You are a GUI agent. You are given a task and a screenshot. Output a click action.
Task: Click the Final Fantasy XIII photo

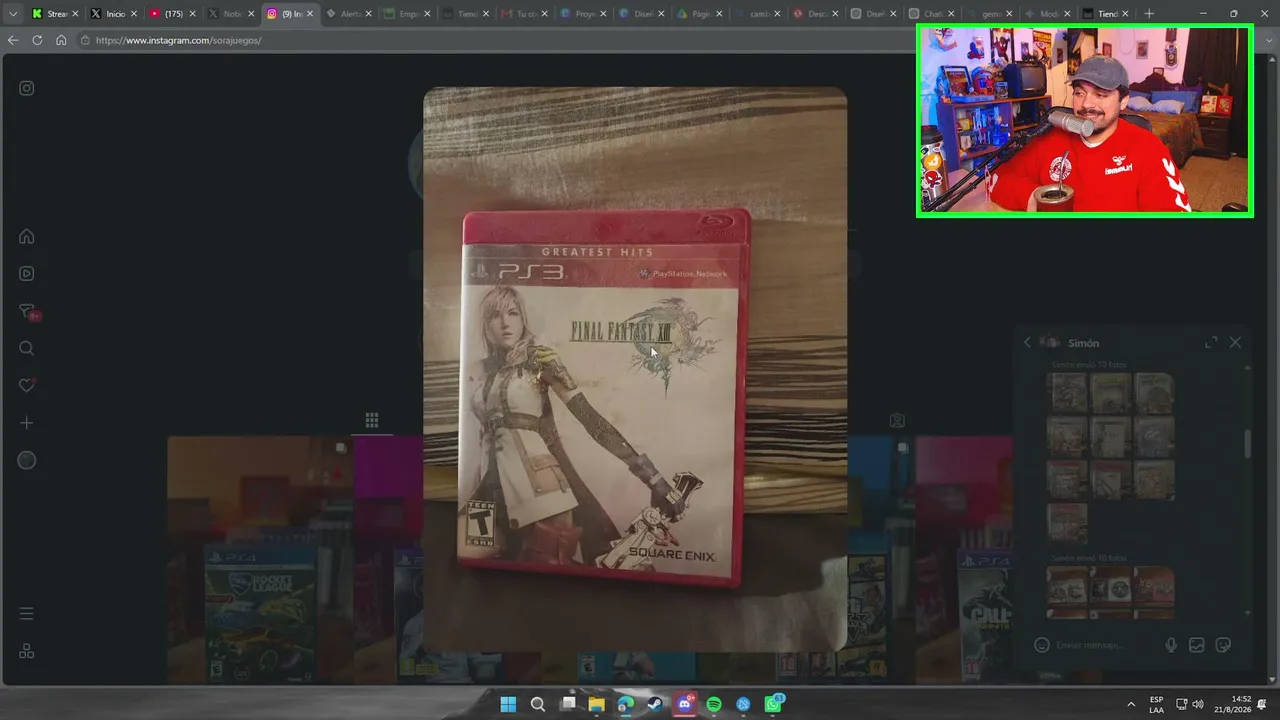[635, 370]
